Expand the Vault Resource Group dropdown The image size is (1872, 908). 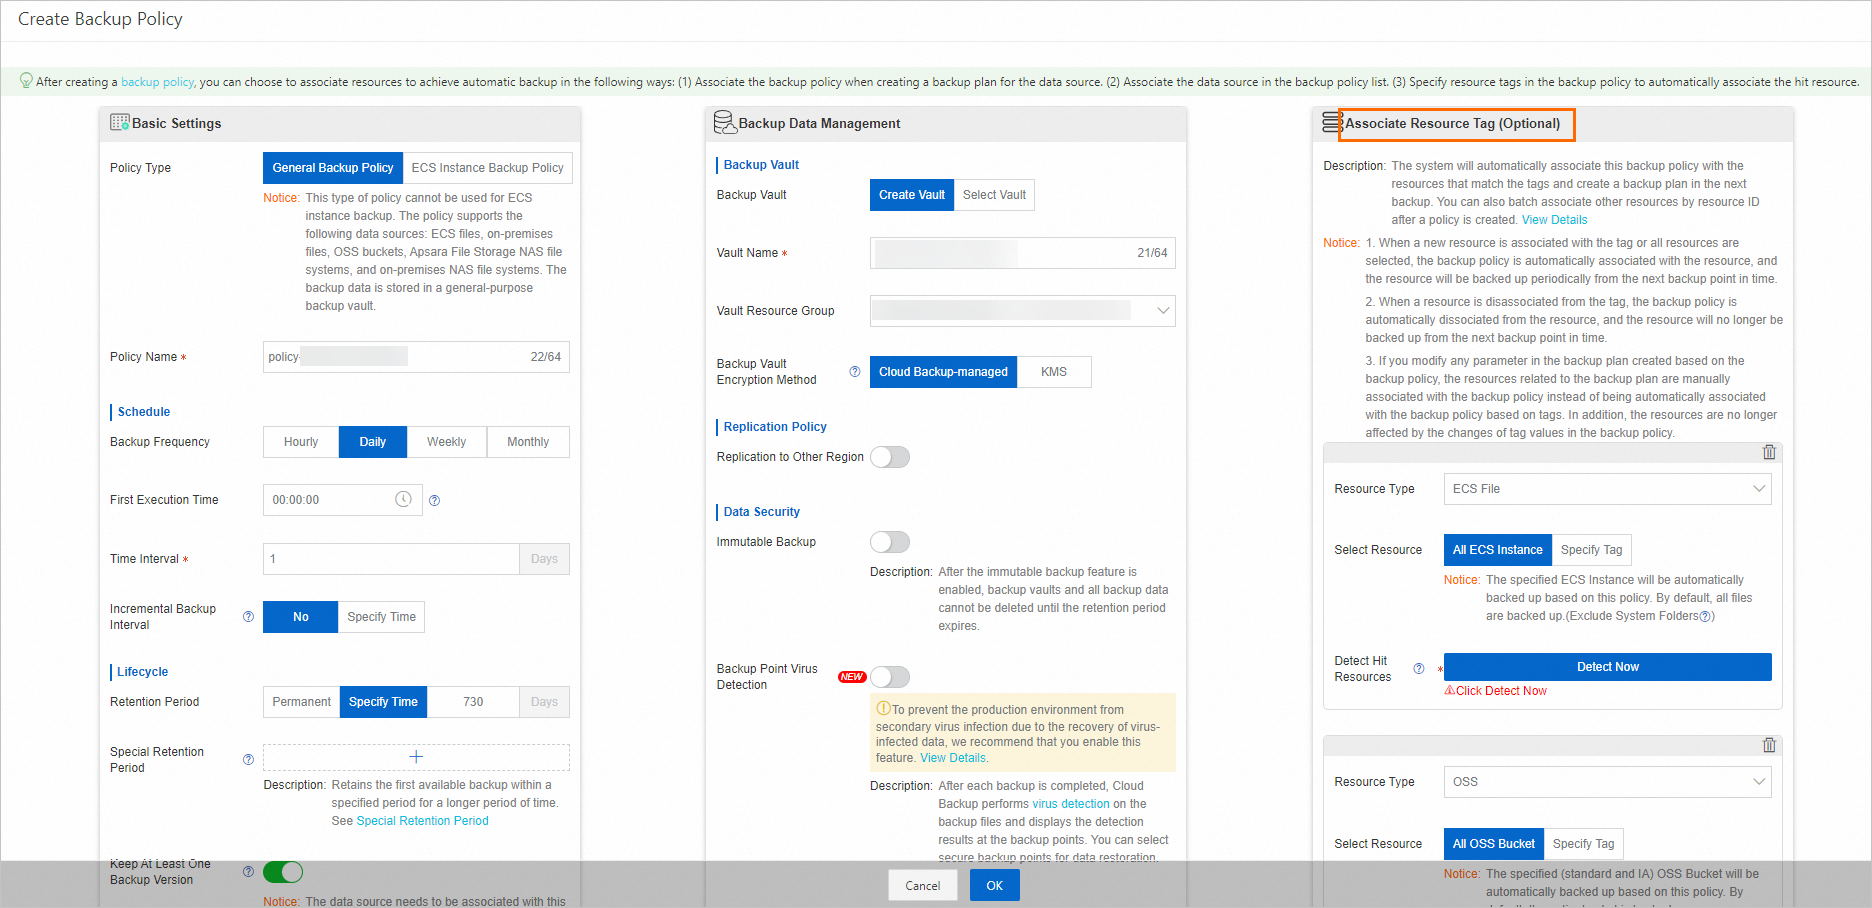1022,311
